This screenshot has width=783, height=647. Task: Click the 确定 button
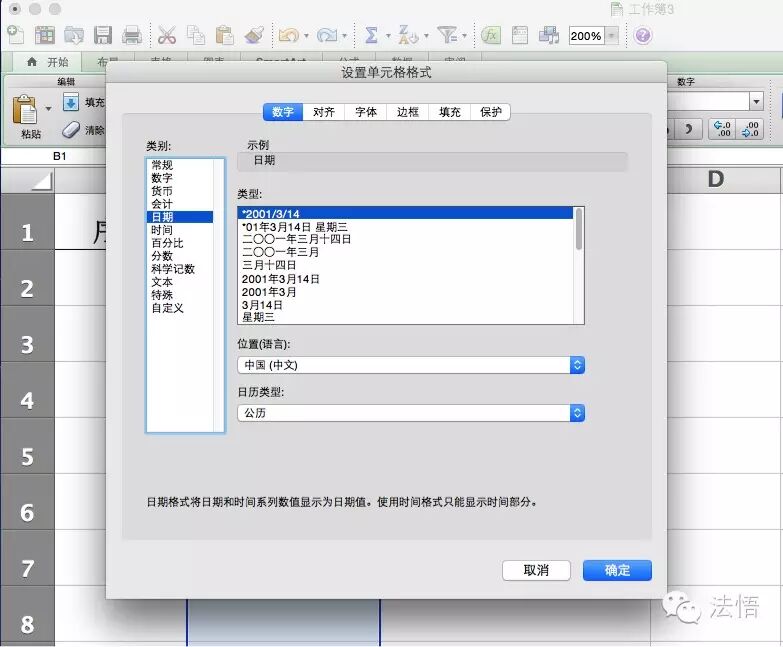pos(617,570)
